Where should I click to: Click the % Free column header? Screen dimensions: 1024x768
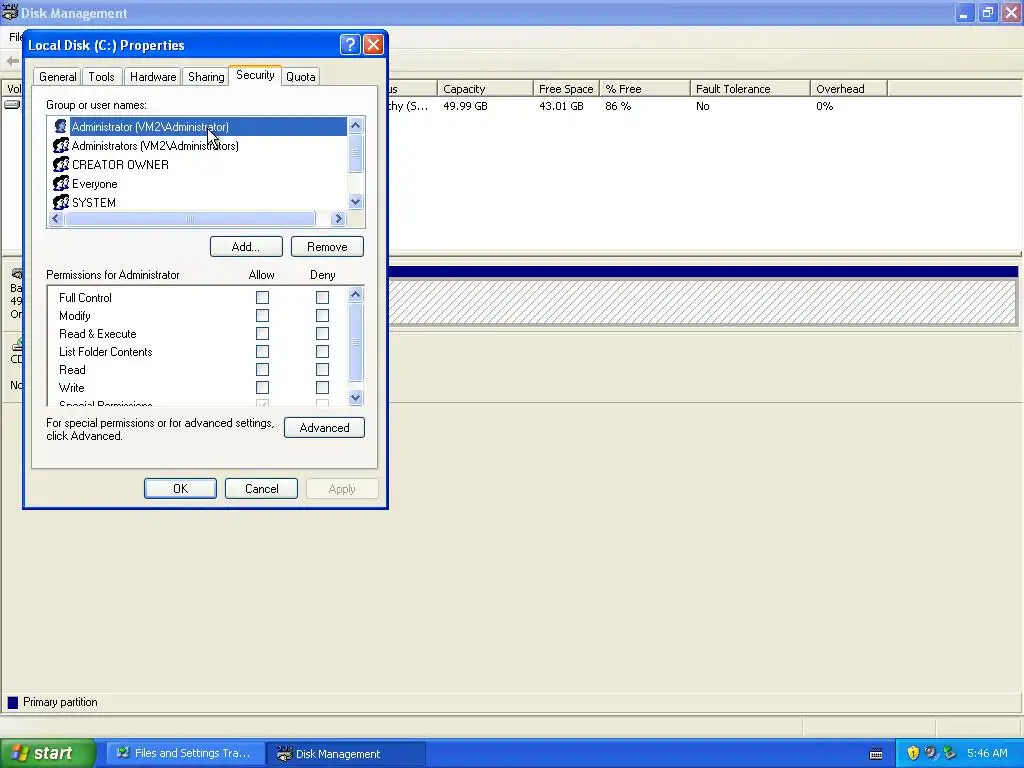644,89
